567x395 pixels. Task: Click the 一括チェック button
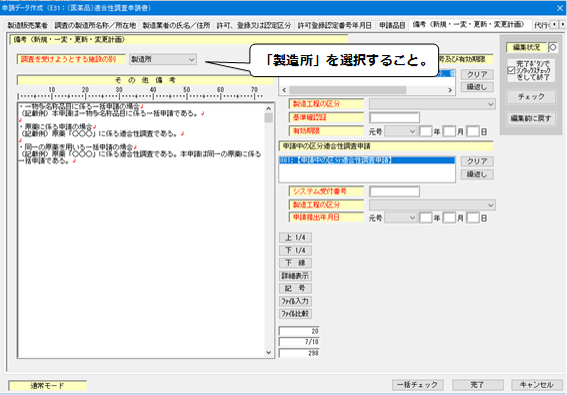click(417, 385)
